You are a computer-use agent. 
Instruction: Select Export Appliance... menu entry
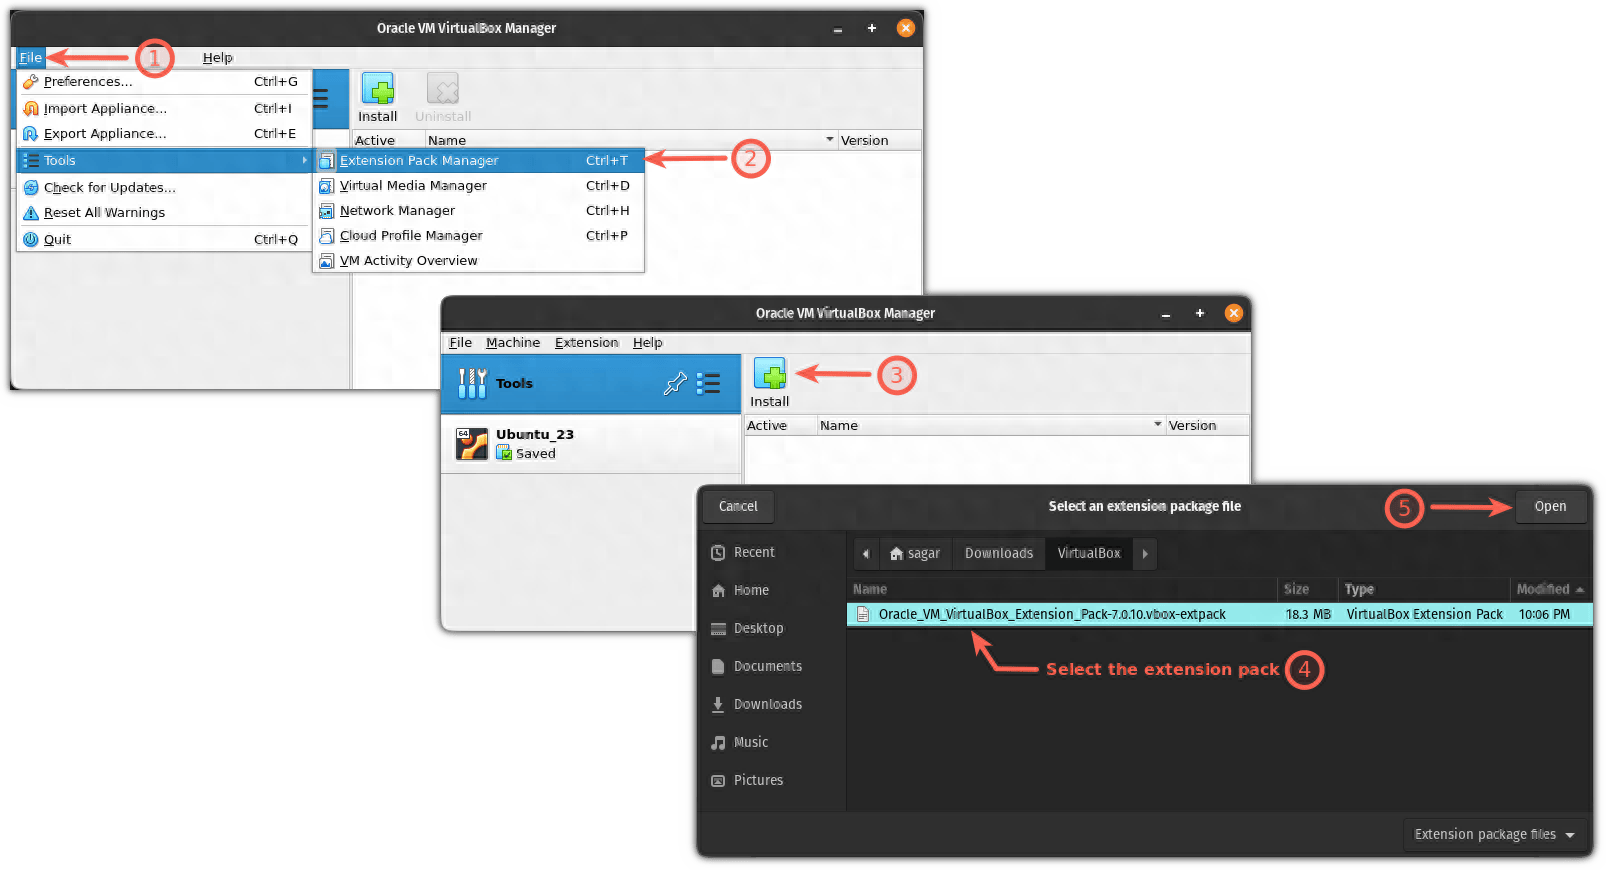click(x=165, y=133)
